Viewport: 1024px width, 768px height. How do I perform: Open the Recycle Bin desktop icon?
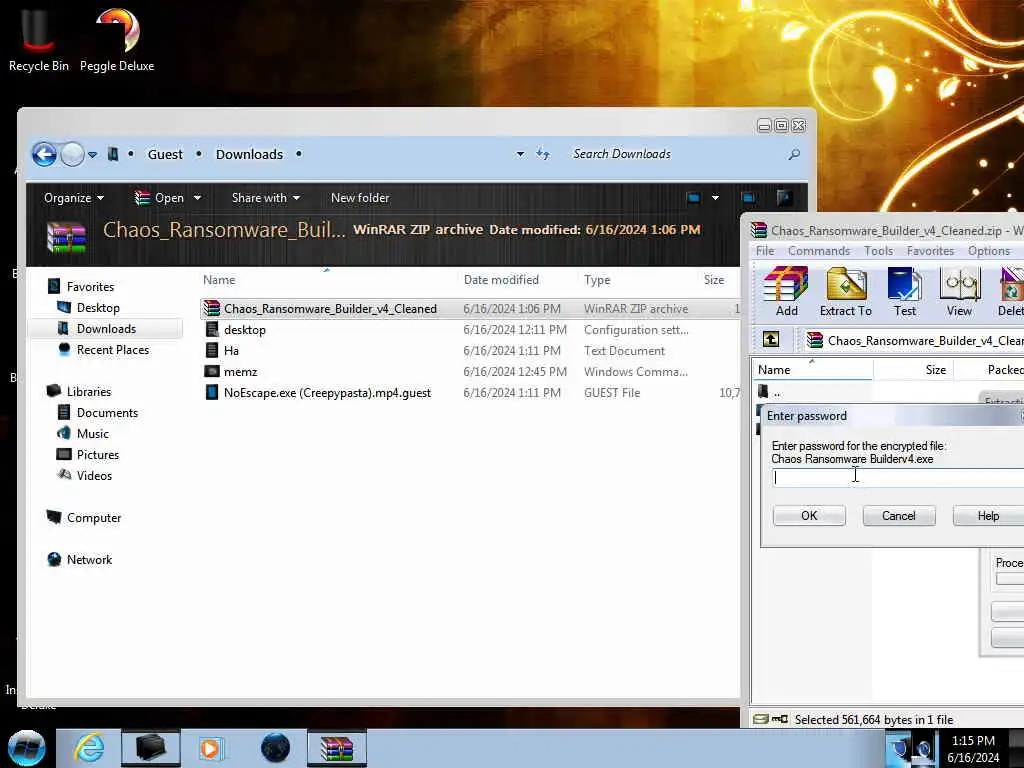(39, 40)
